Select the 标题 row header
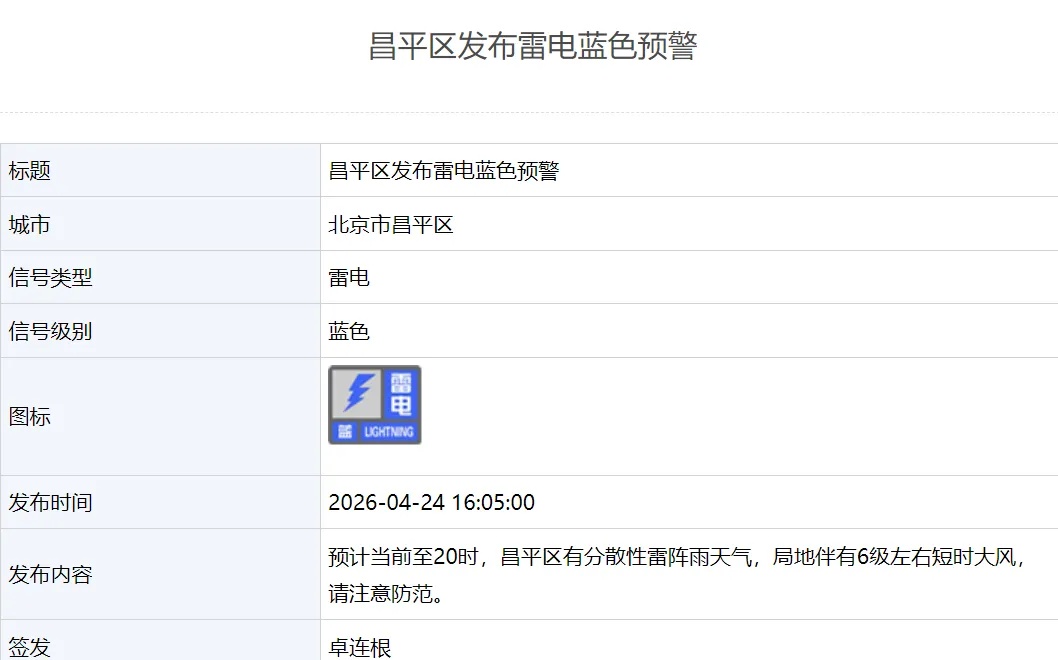Screen dimensions: 1058x660 [27, 170]
